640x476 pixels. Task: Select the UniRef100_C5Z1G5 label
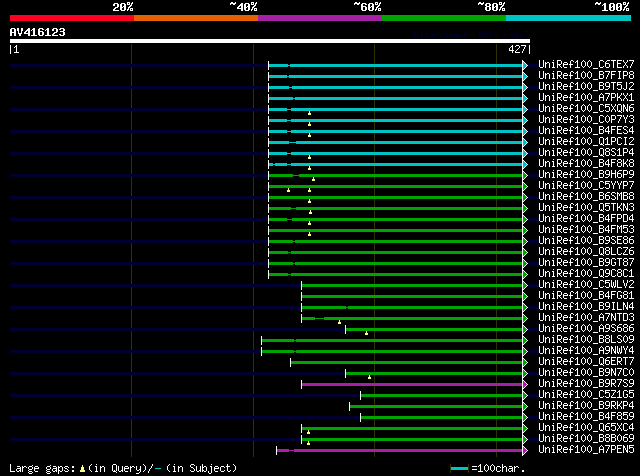point(586,395)
